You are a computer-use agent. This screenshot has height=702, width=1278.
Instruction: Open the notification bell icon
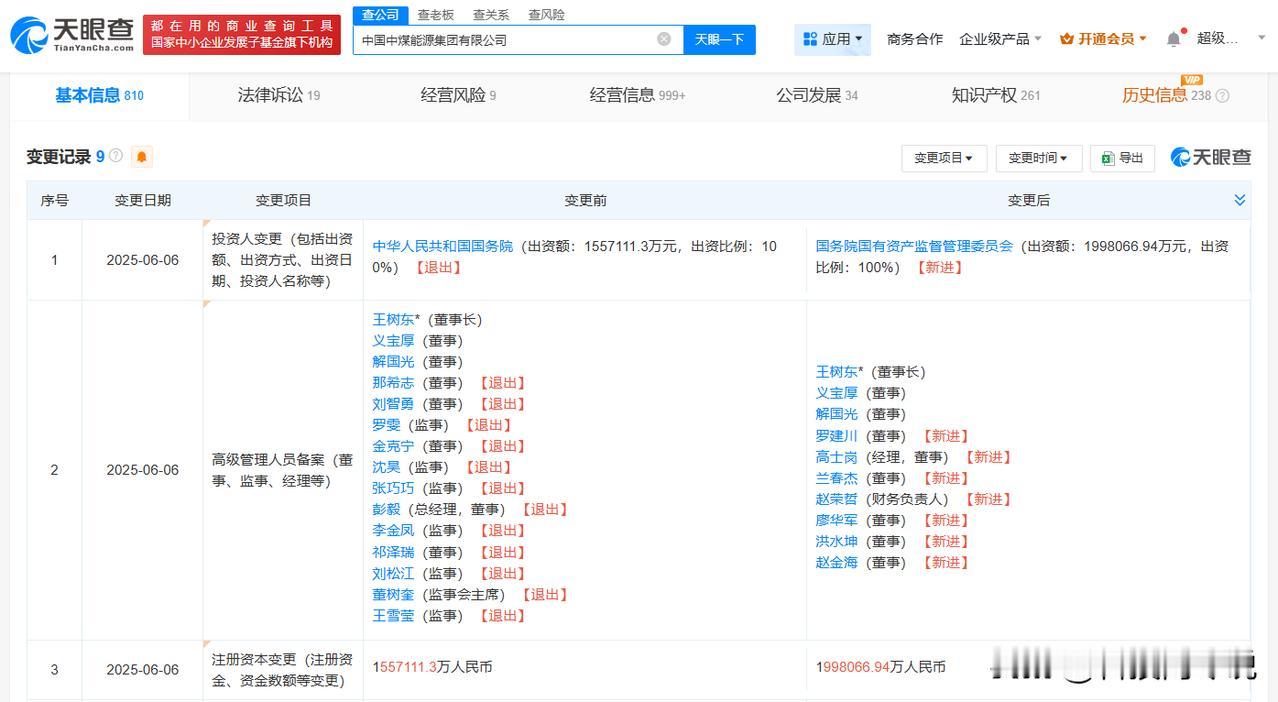click(x=1174, y=39)
